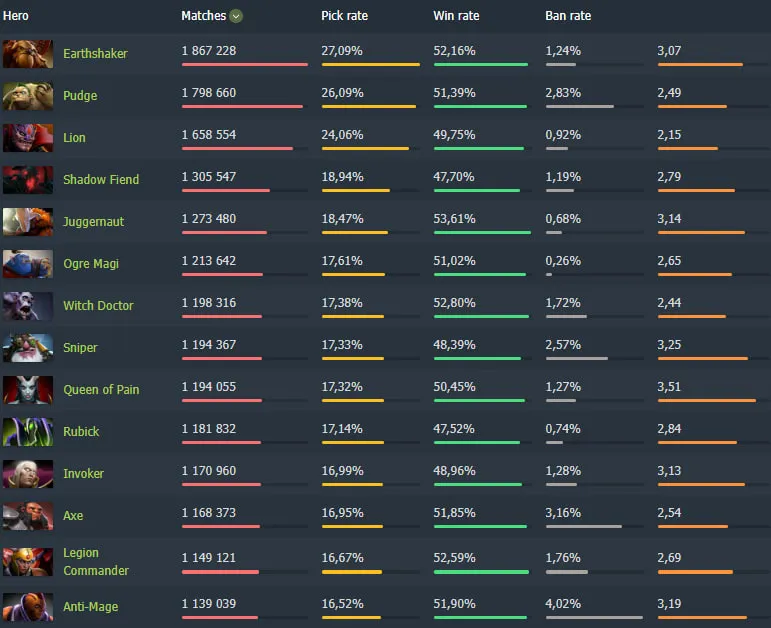
Task: Open the Sniper hero link
Action: point(80,348)
